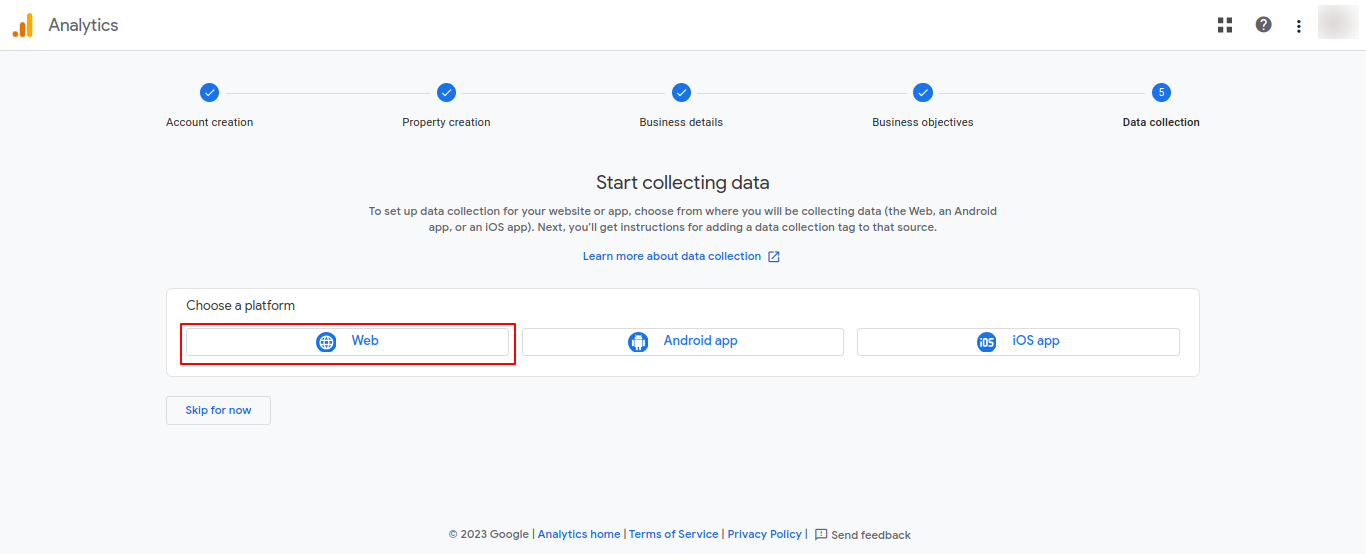This screenshot has height=554, width=1366.
Task: Click the Web globe icon
Action: coord(326,342)
